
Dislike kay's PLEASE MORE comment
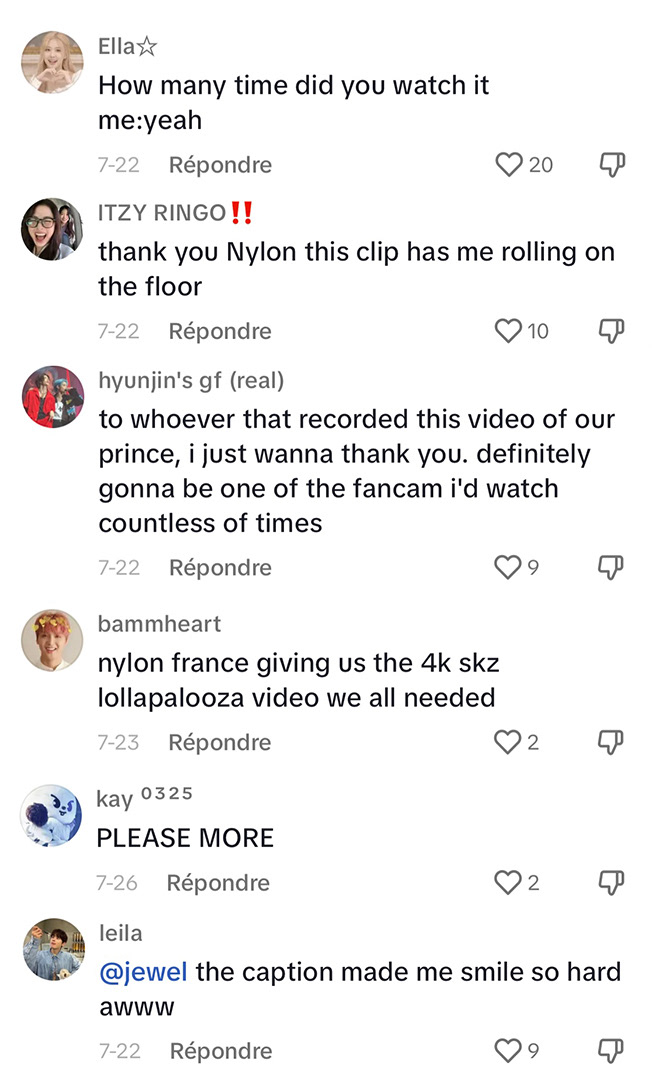tap(611, 882)
